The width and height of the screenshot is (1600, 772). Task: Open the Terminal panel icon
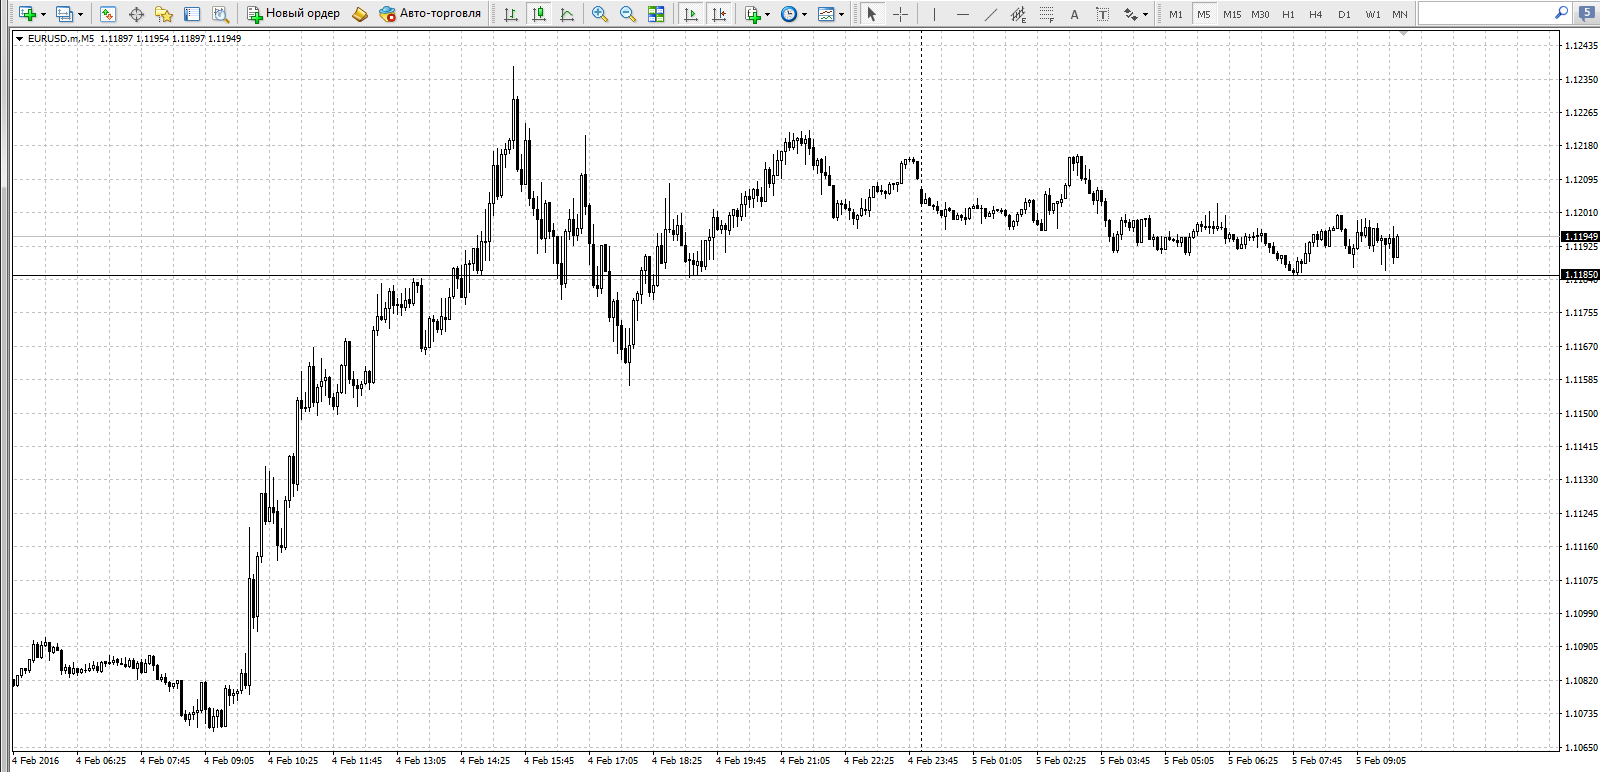pos(192,14)
